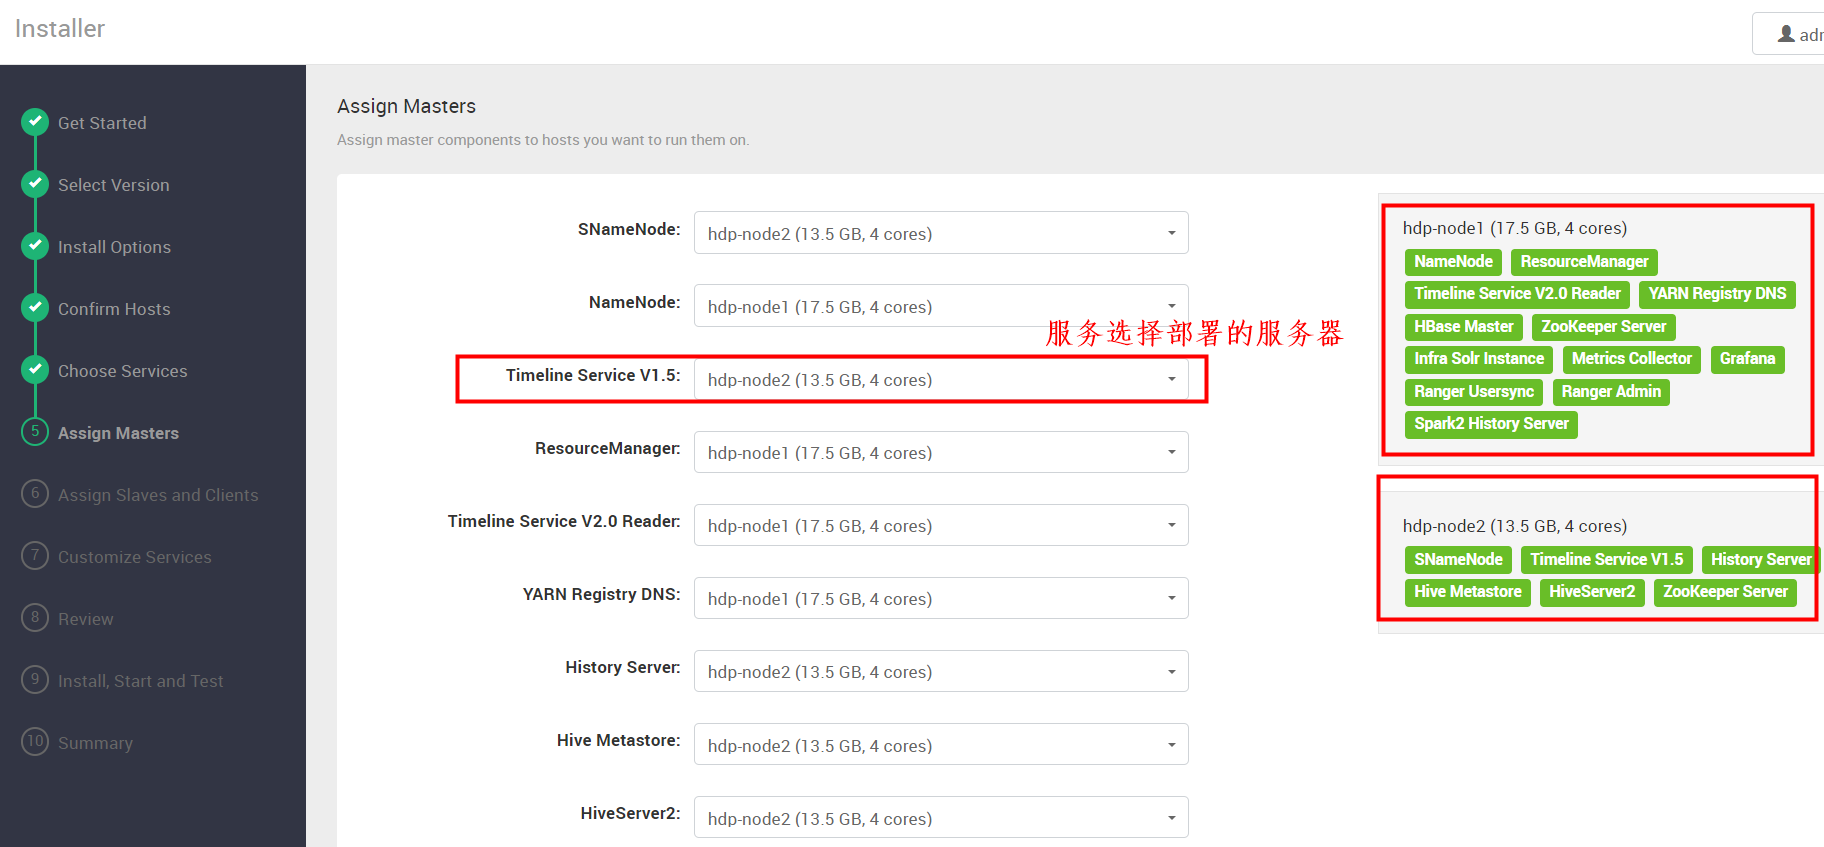Open the ResourceManager host dropdown
Viewport: 1824px width, 847px height.
[941, 452]
